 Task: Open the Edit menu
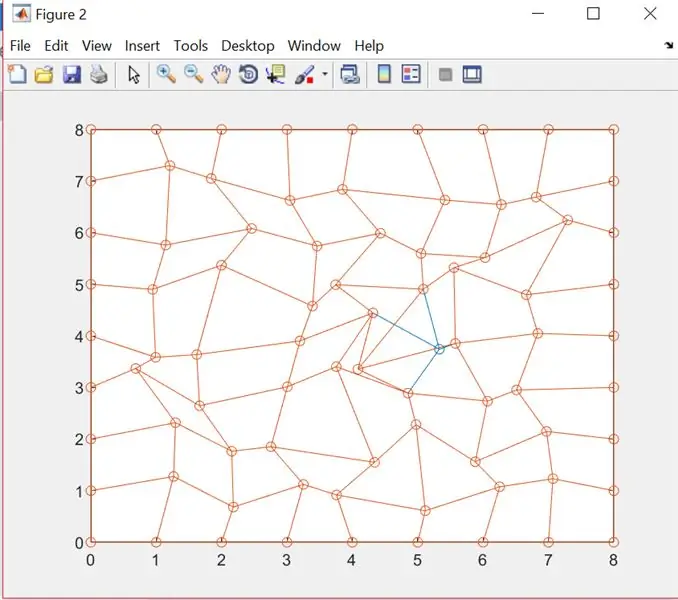point(56,46)
